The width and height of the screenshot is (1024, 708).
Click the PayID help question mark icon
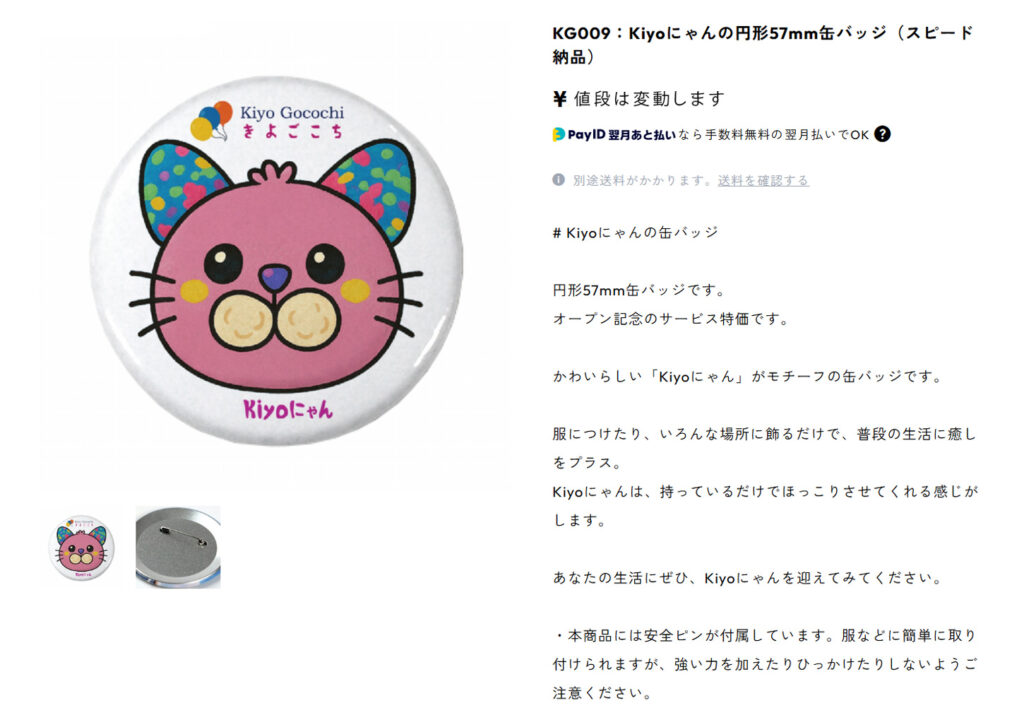coord(882,134)
